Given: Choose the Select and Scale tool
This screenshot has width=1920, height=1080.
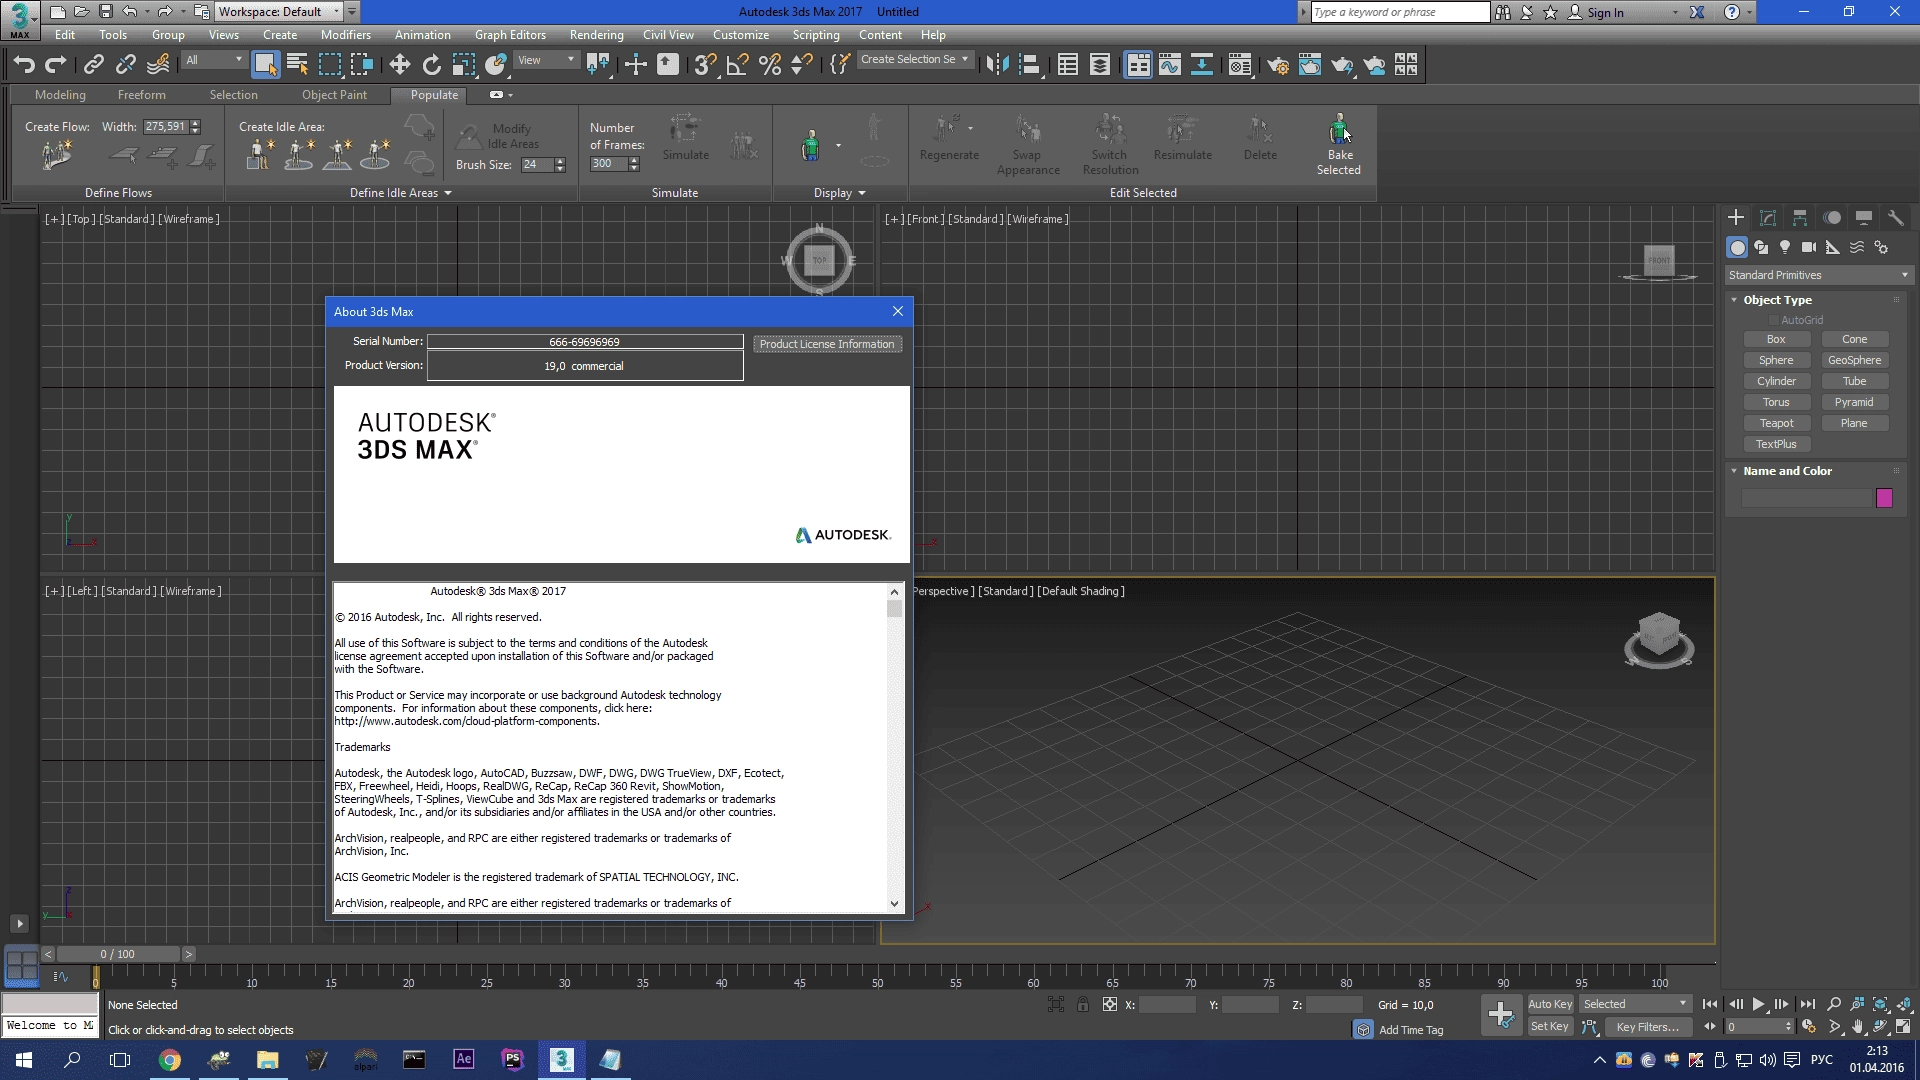Looking at the screenshot, I should click(x=463, y=65).
